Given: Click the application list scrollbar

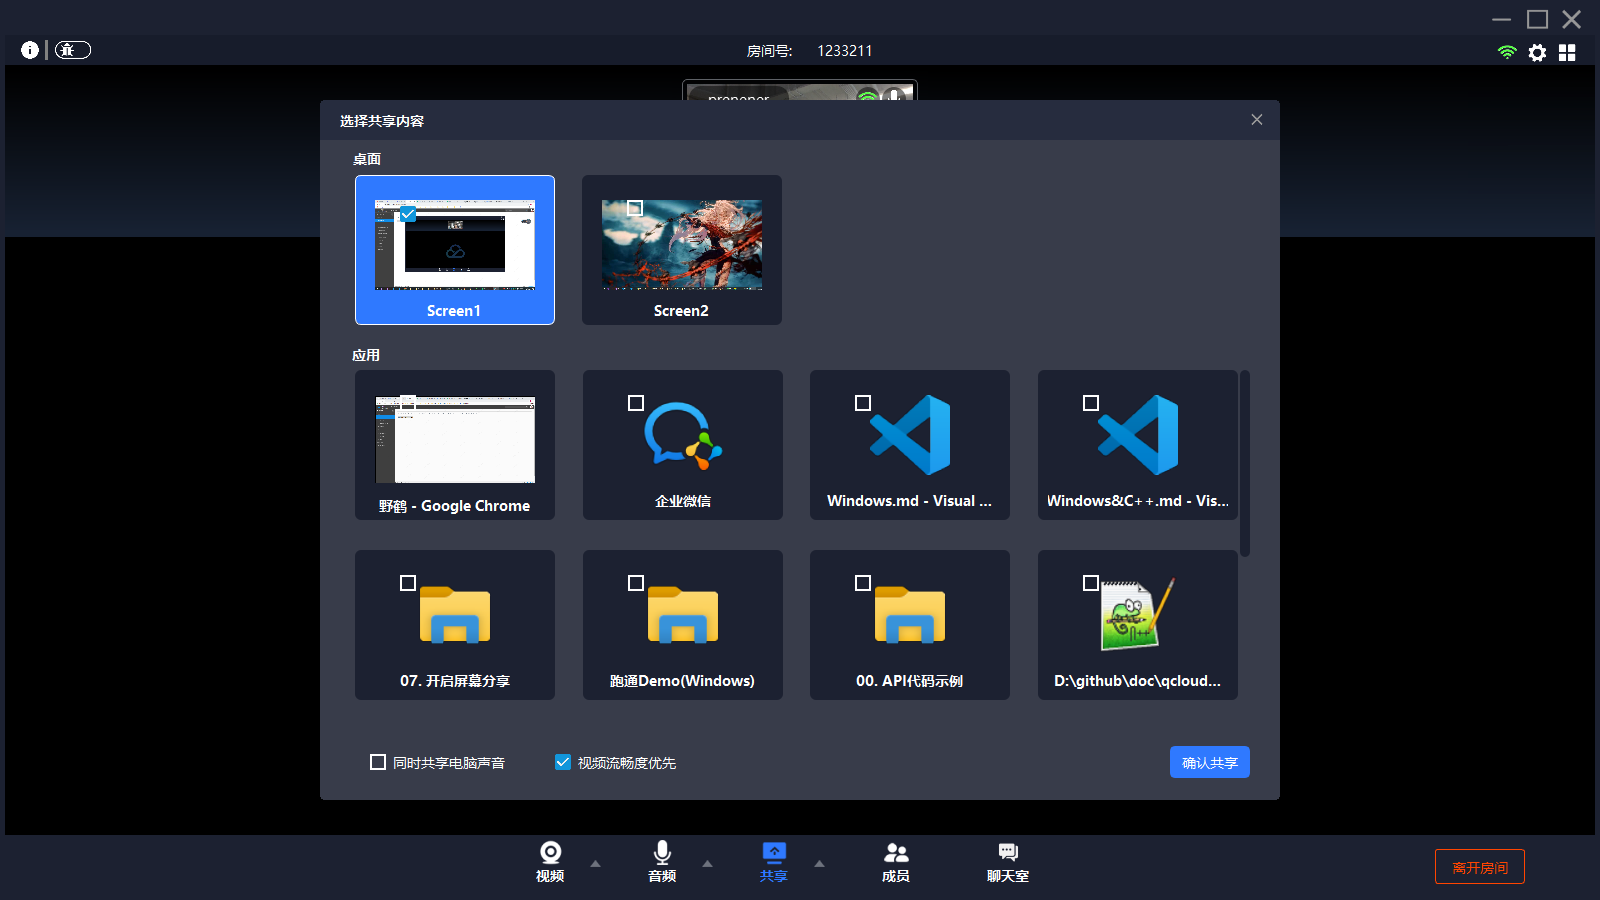Looking at the screenshot, I should pyautogui.click(x=1245, y=463).
